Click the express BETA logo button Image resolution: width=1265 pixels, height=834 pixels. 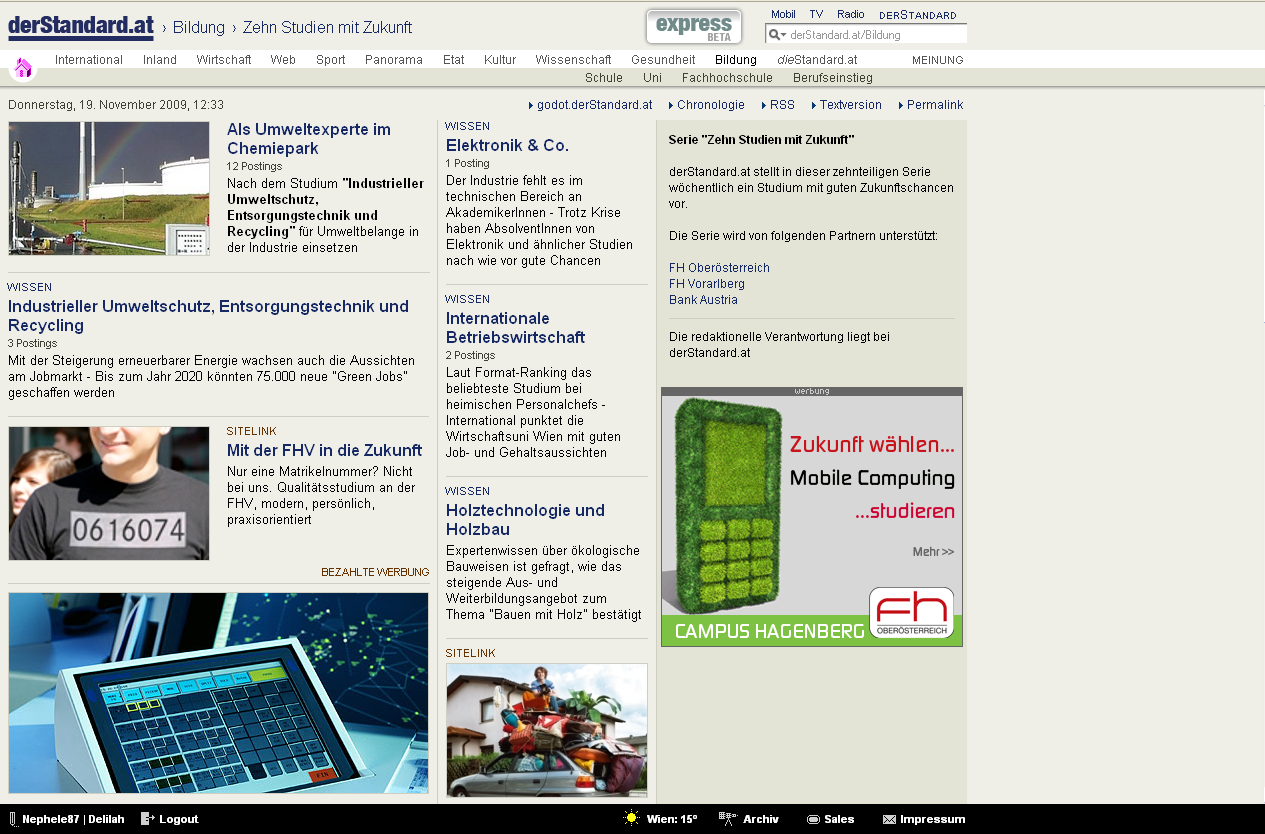point(694,27)
